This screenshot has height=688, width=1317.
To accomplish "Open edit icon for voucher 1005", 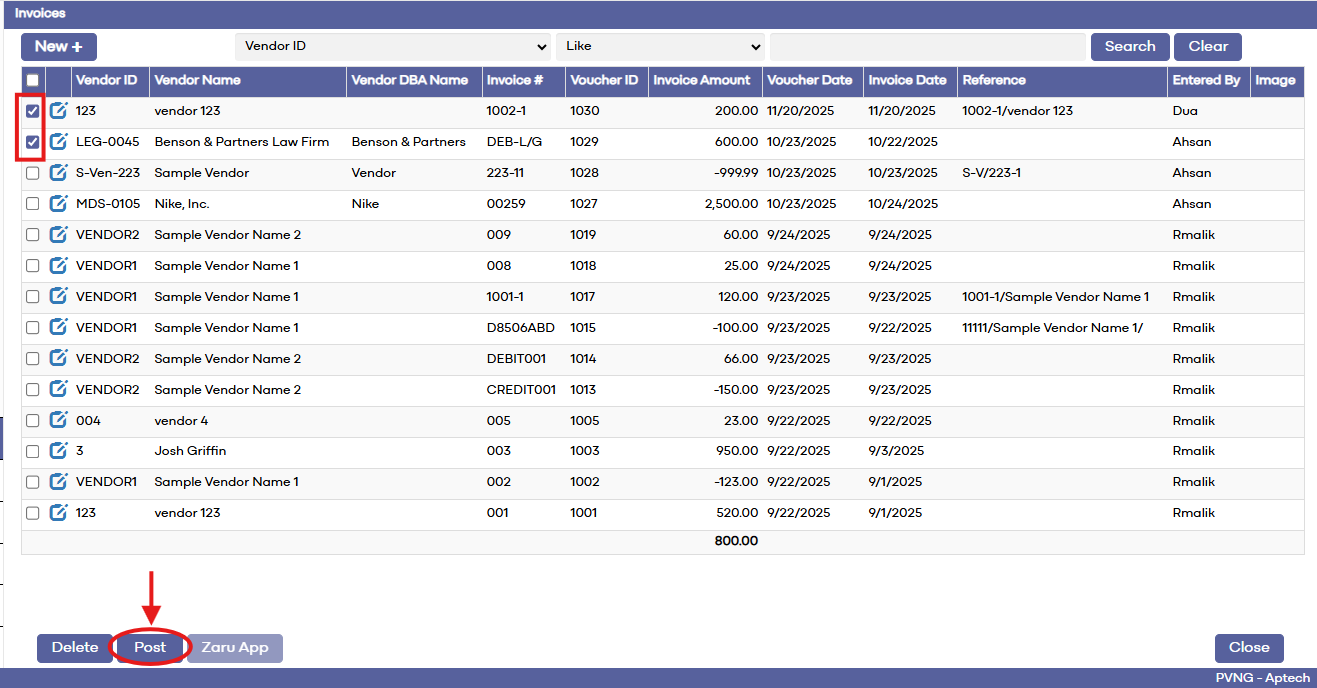I will click(59, 421).
